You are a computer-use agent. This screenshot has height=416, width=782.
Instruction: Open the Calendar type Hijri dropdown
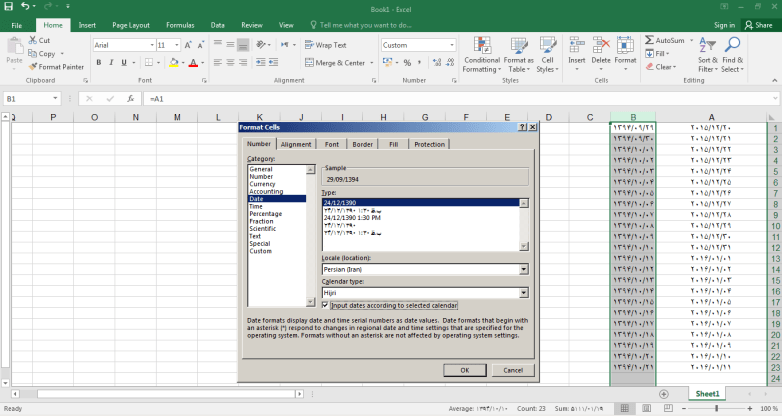click(x=524, y=293)
